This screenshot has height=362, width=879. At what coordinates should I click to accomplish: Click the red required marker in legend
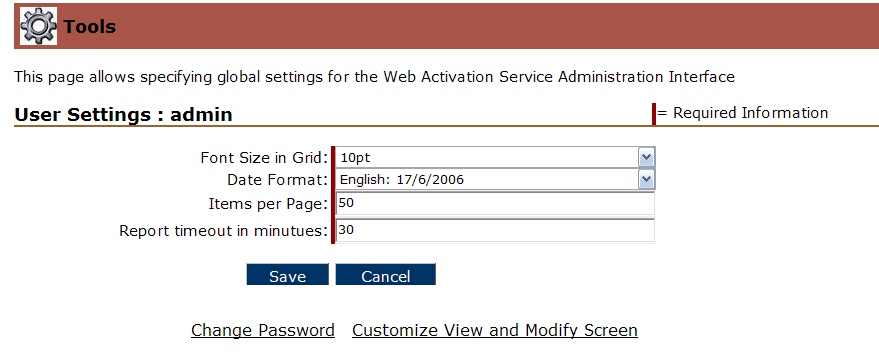coord(654,114)
